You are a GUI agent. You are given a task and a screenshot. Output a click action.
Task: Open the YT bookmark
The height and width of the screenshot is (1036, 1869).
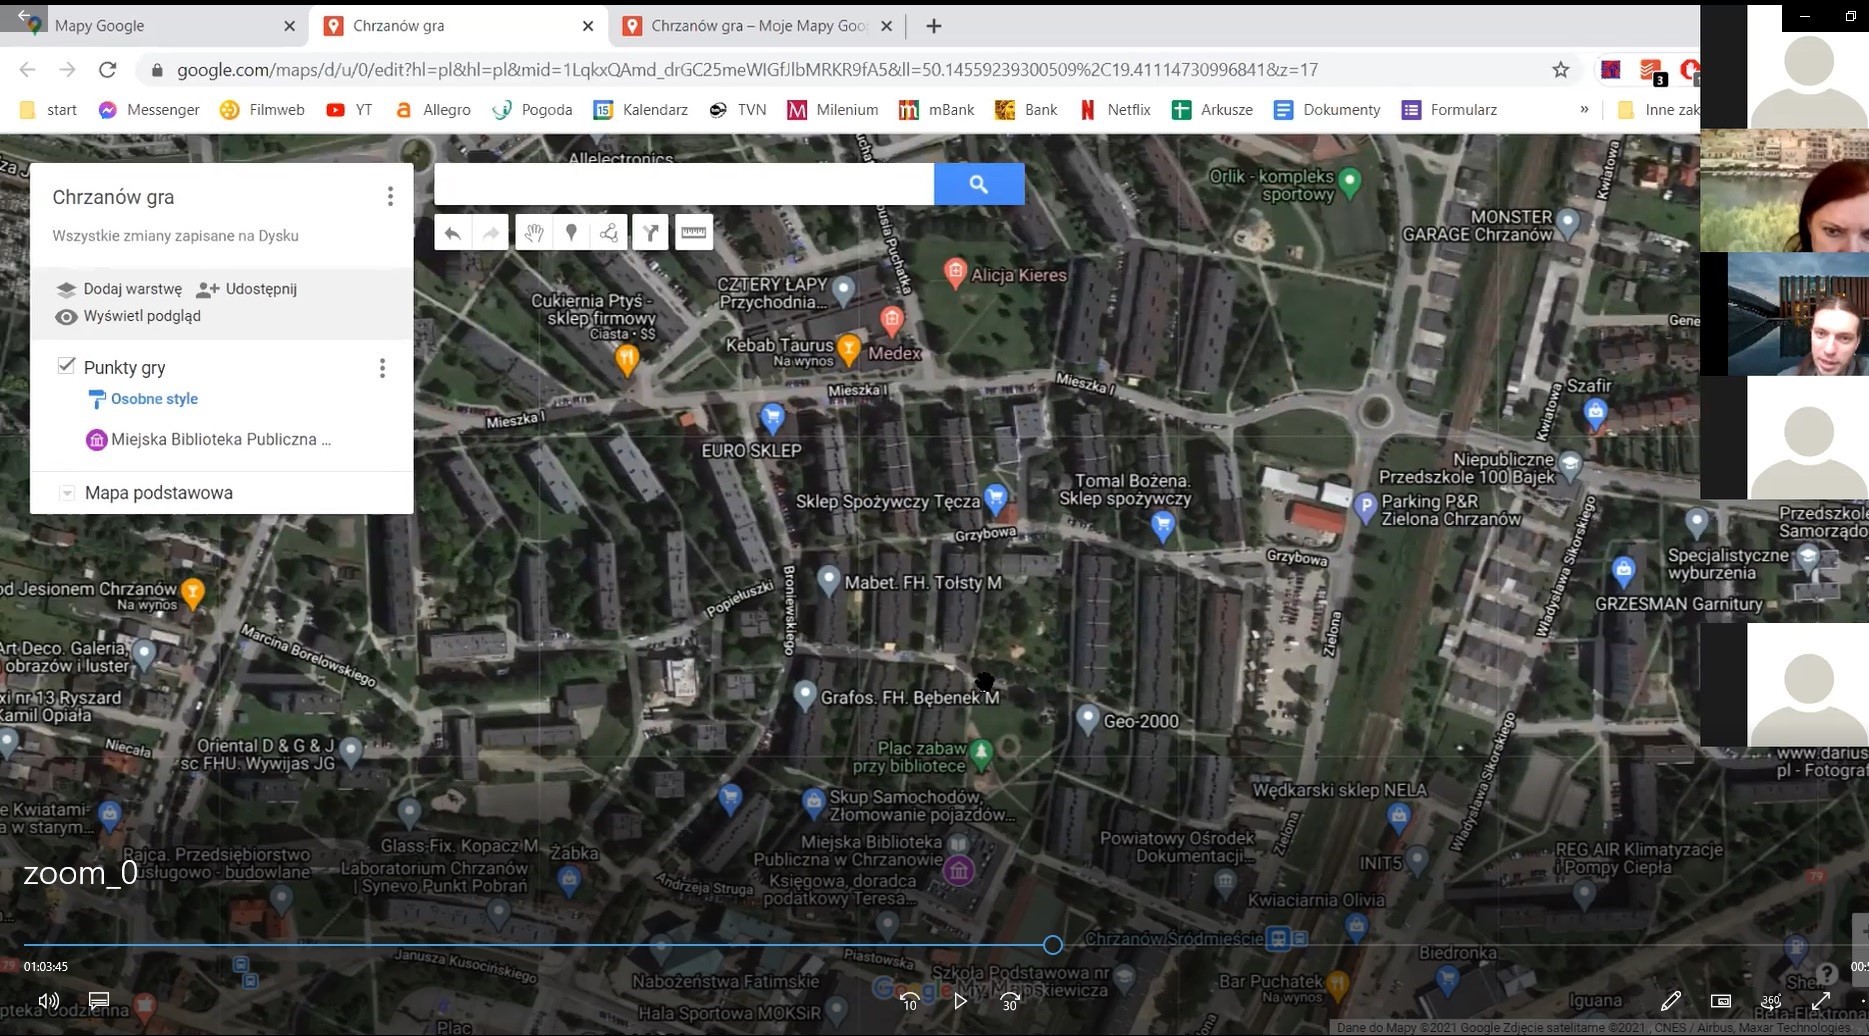[349, 110]
